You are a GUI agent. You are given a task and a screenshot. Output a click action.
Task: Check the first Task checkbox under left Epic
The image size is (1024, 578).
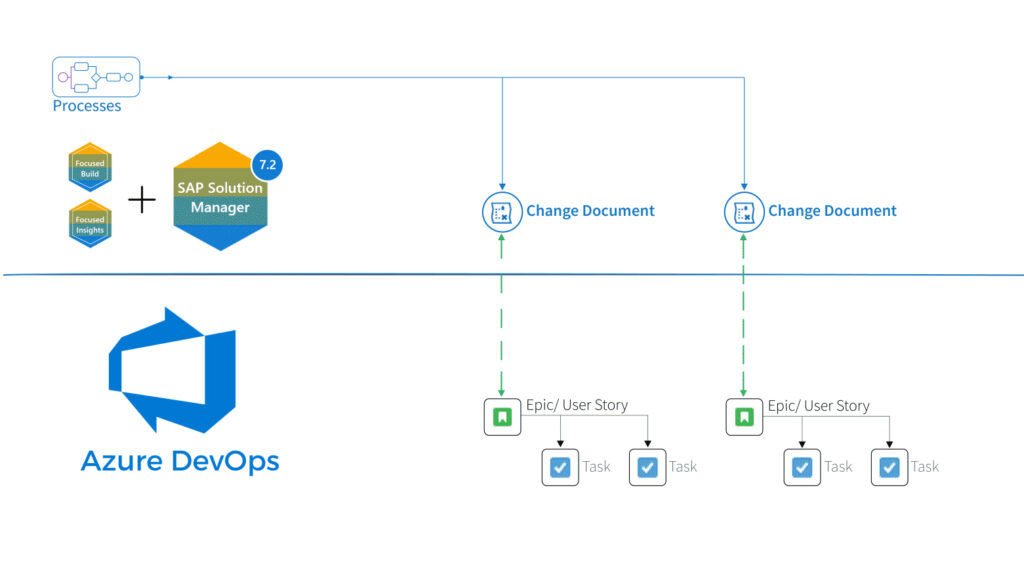pos(560,467)
